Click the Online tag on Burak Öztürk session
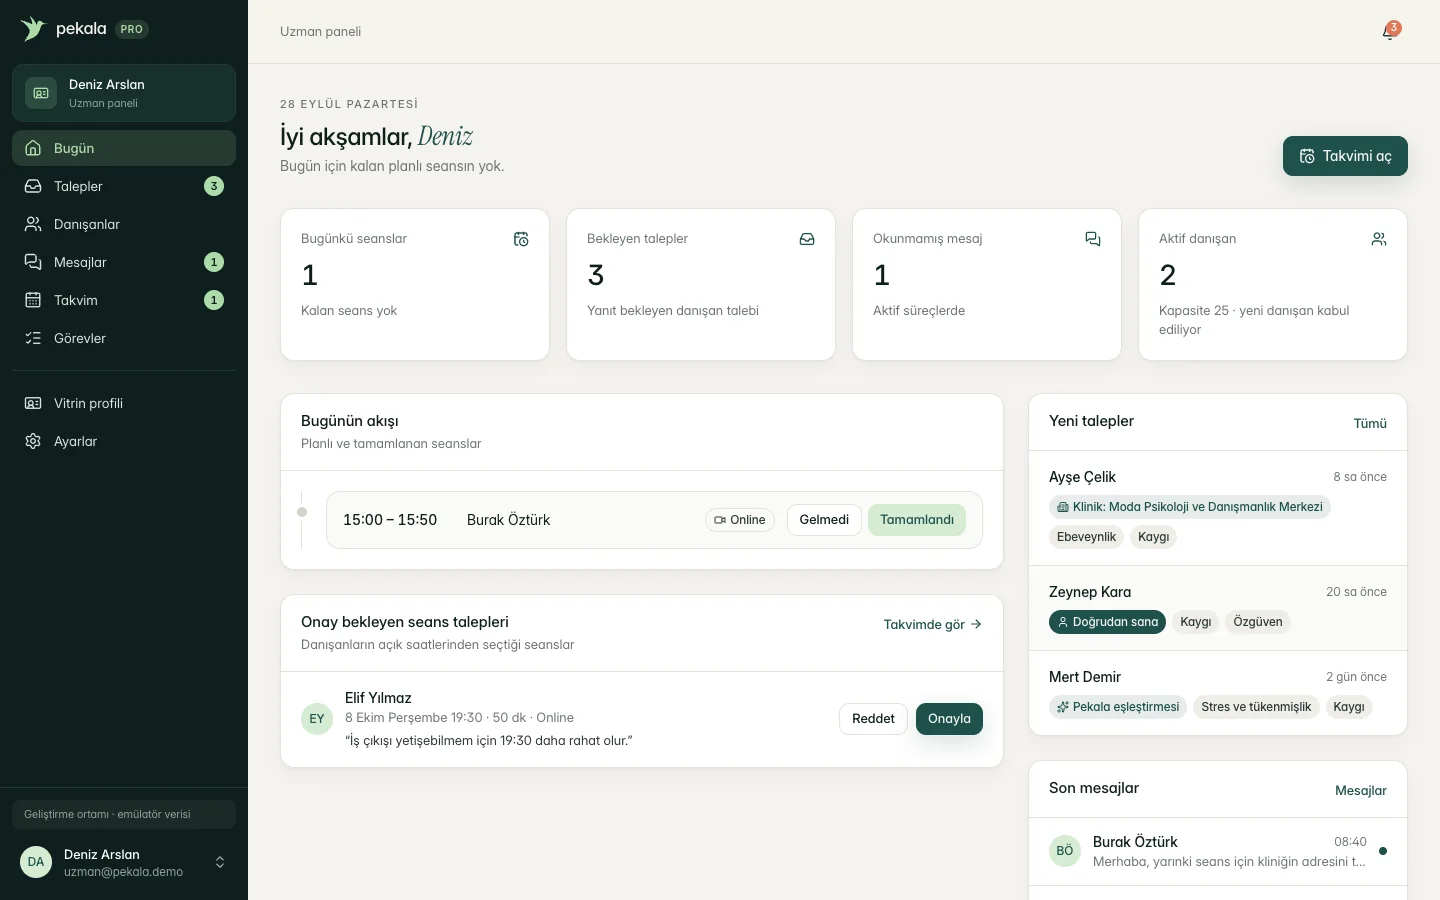The image size is (1440, 900). 740,520
